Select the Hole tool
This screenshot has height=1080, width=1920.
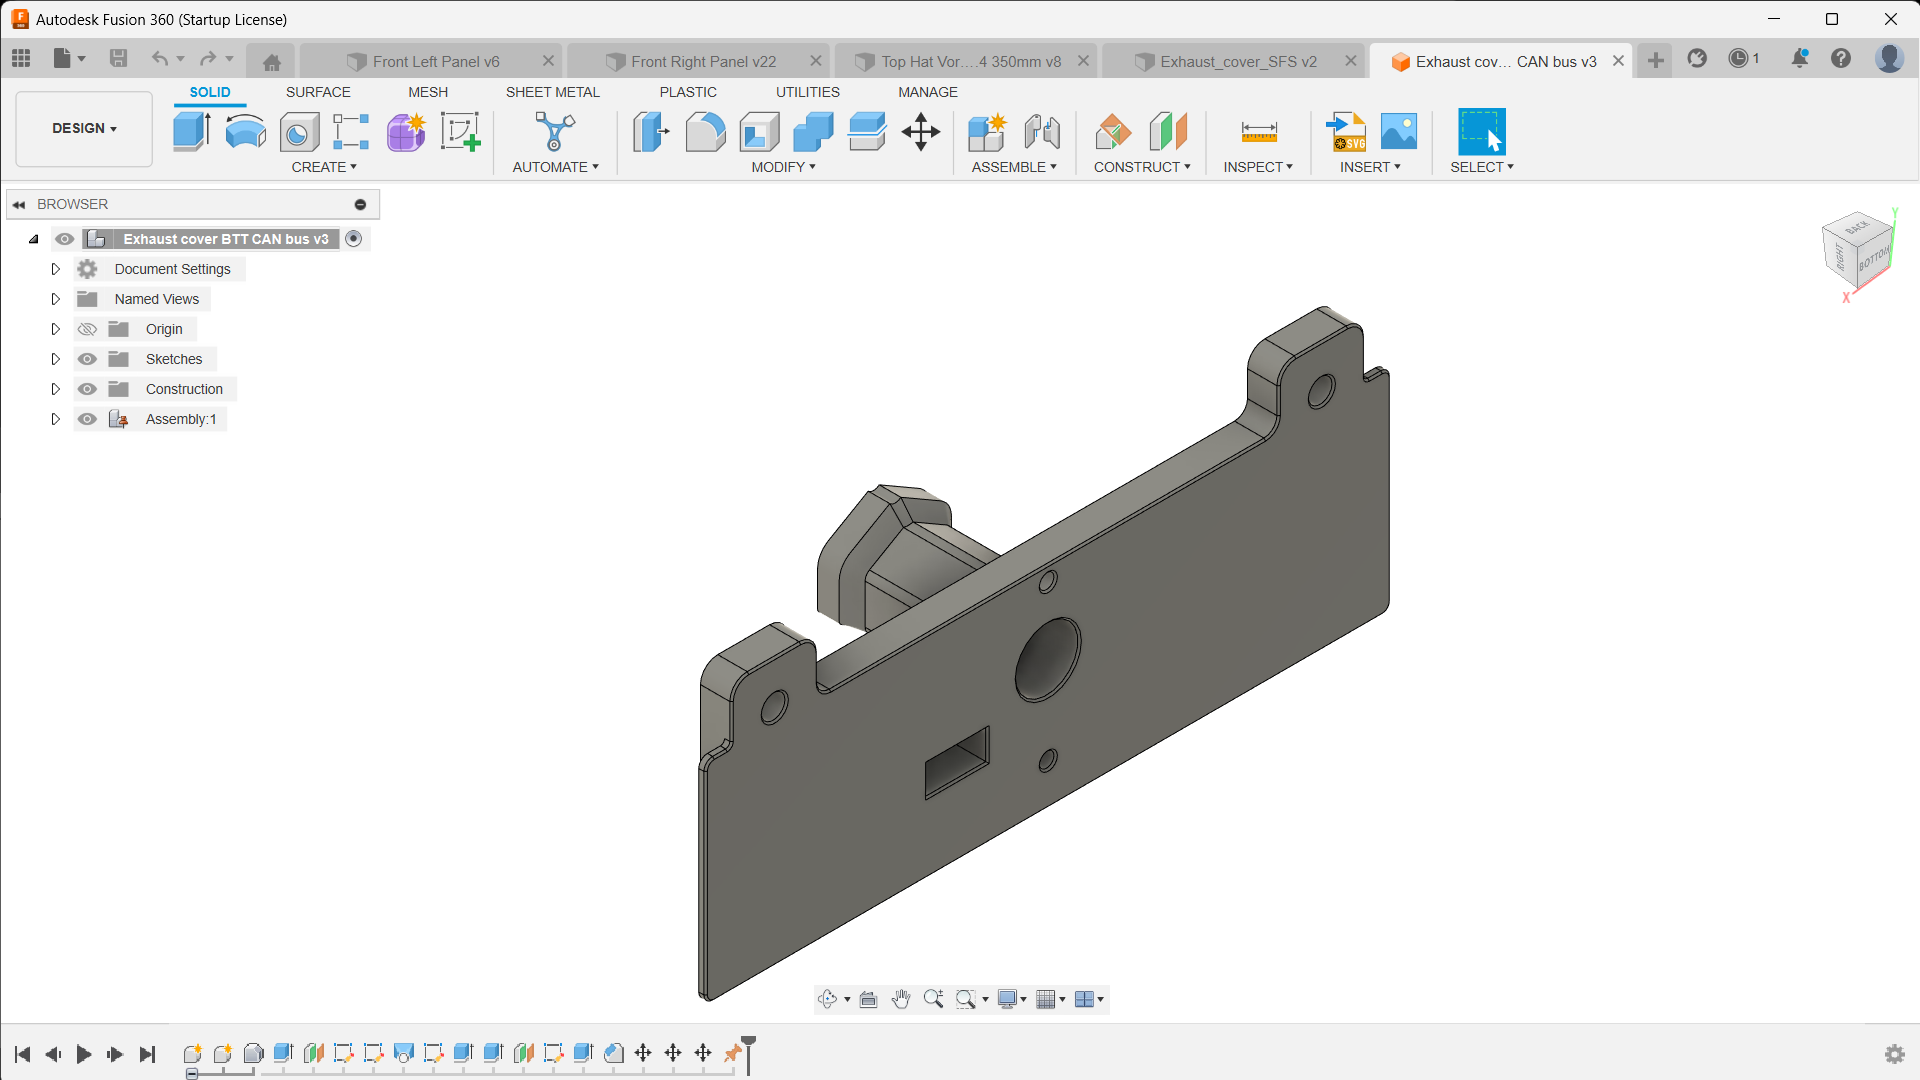point(299,131)
